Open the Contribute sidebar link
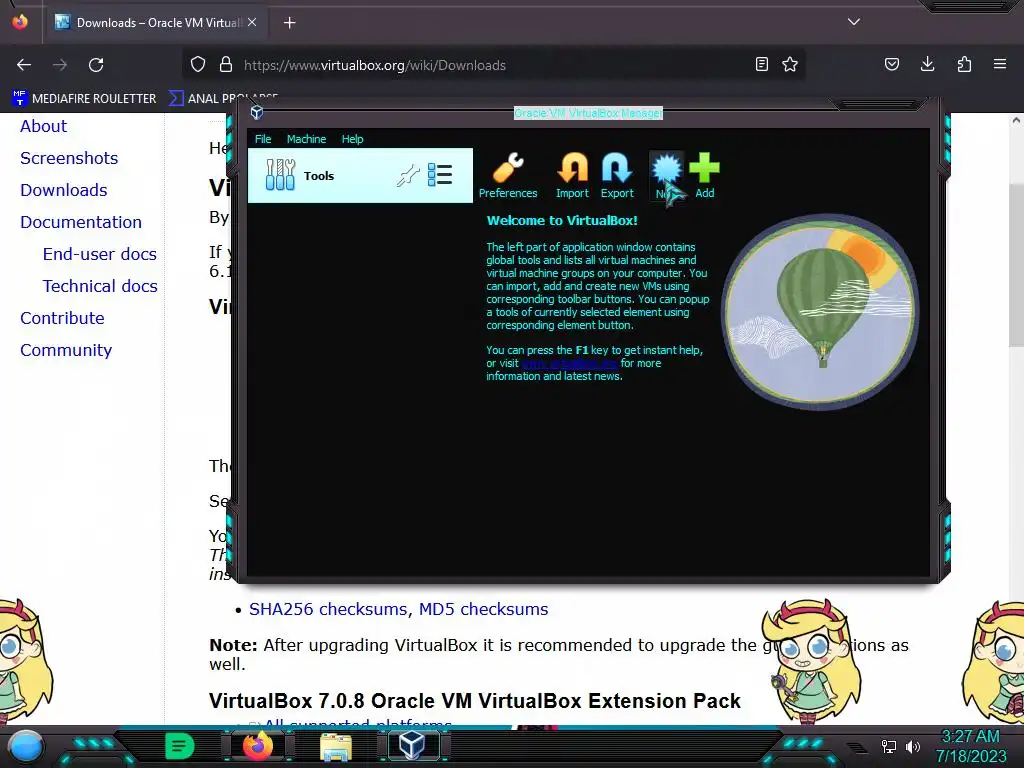The height and width of the screenshot is (768, 1024). tap(62, 318)
